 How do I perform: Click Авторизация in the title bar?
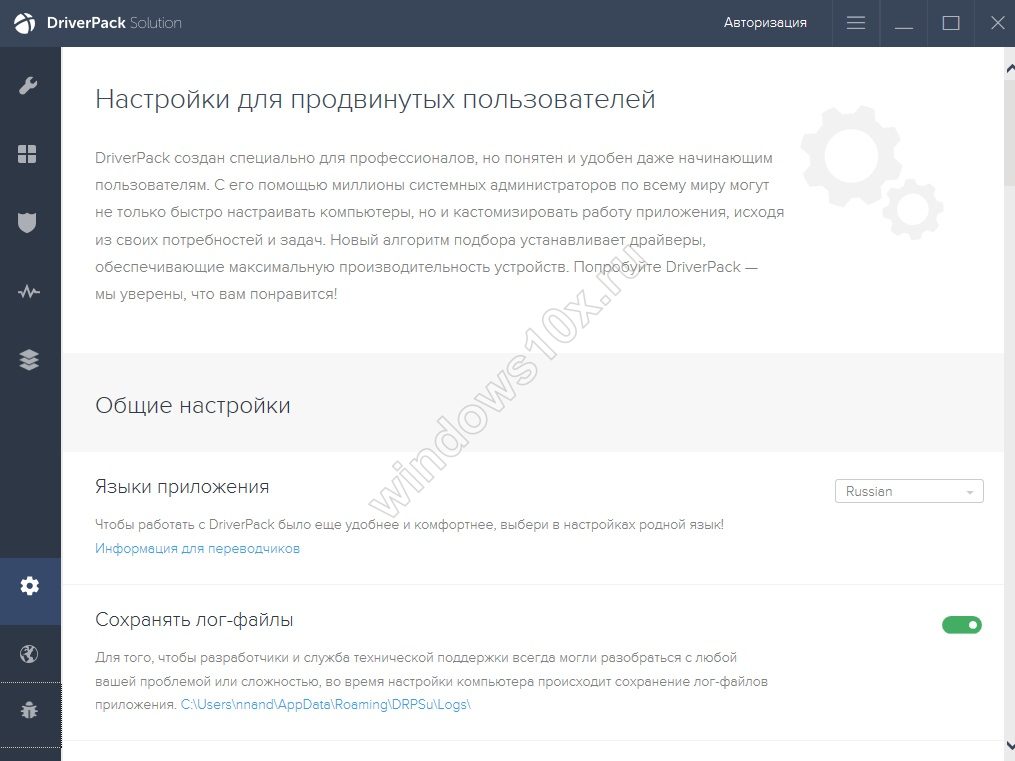click(765, 23)
